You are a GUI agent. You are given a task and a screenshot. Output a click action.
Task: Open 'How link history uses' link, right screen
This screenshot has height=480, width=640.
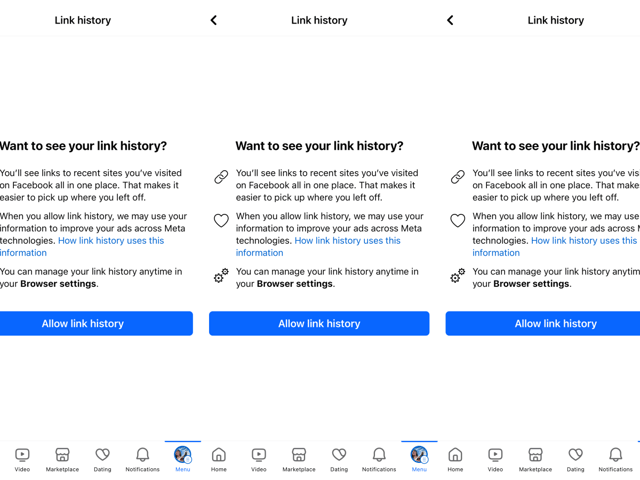(555, 247)
